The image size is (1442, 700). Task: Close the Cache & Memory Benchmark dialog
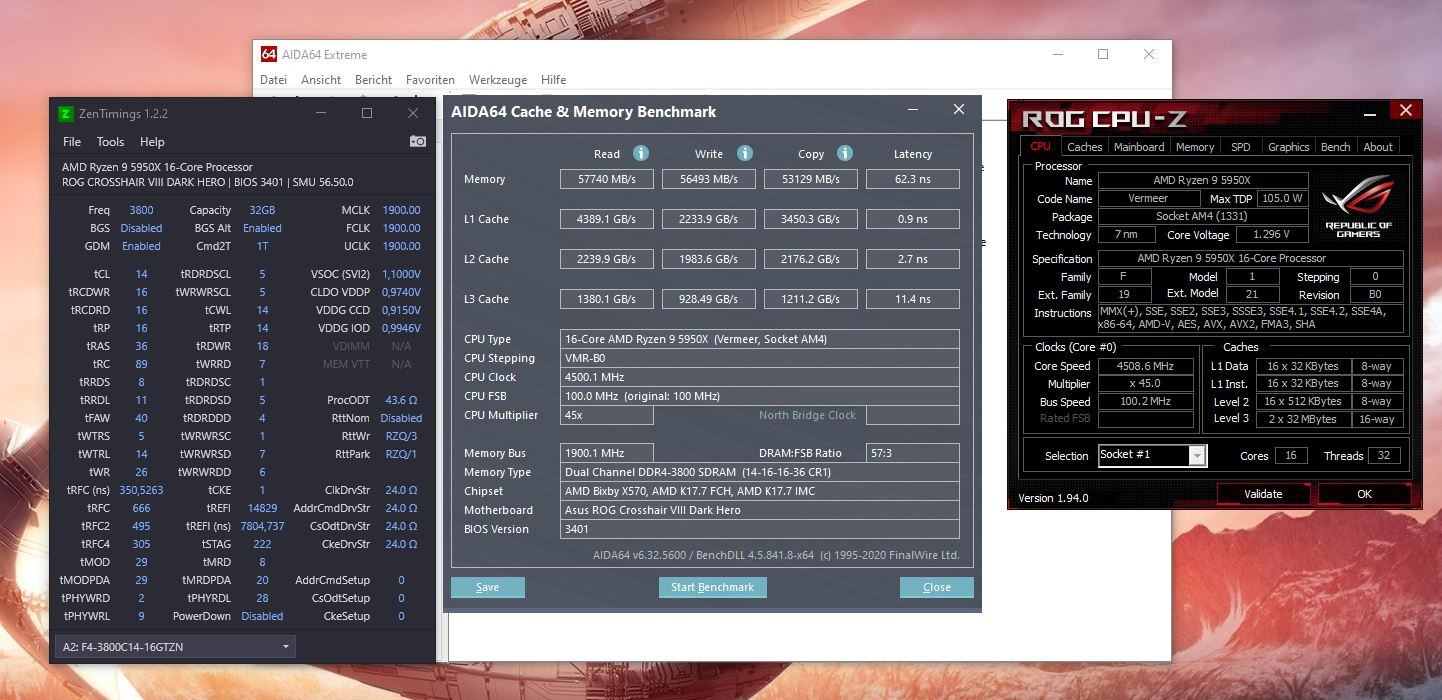(959, 110)
